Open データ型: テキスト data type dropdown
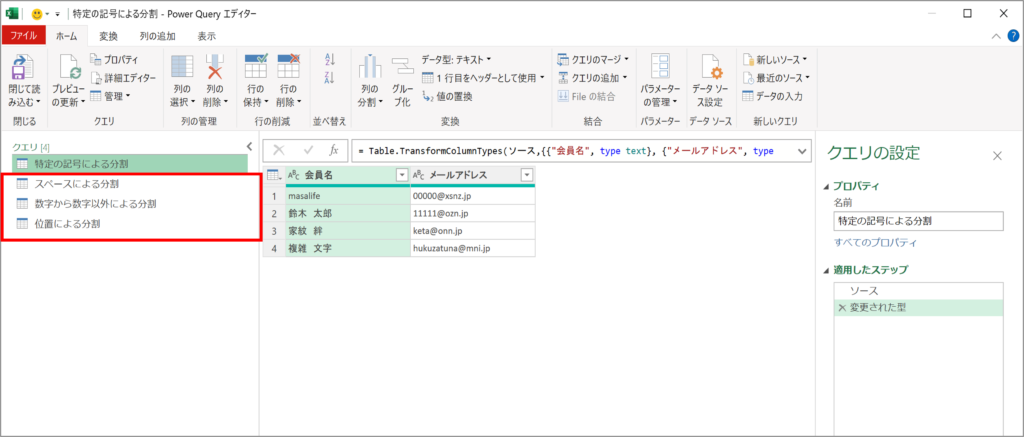This screenshot has width=1024, height=437. 456,59
